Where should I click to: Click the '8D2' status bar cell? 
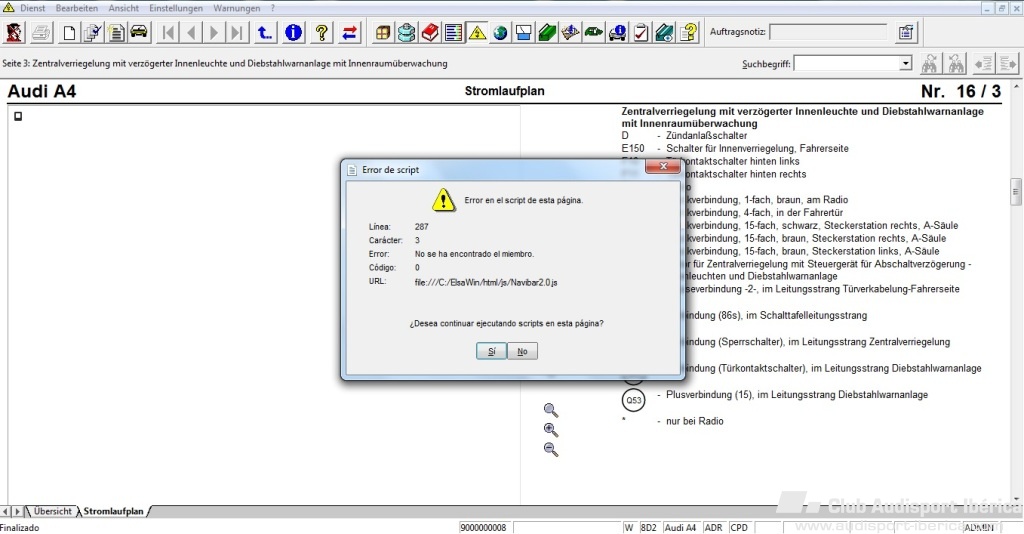pos(648,527)
